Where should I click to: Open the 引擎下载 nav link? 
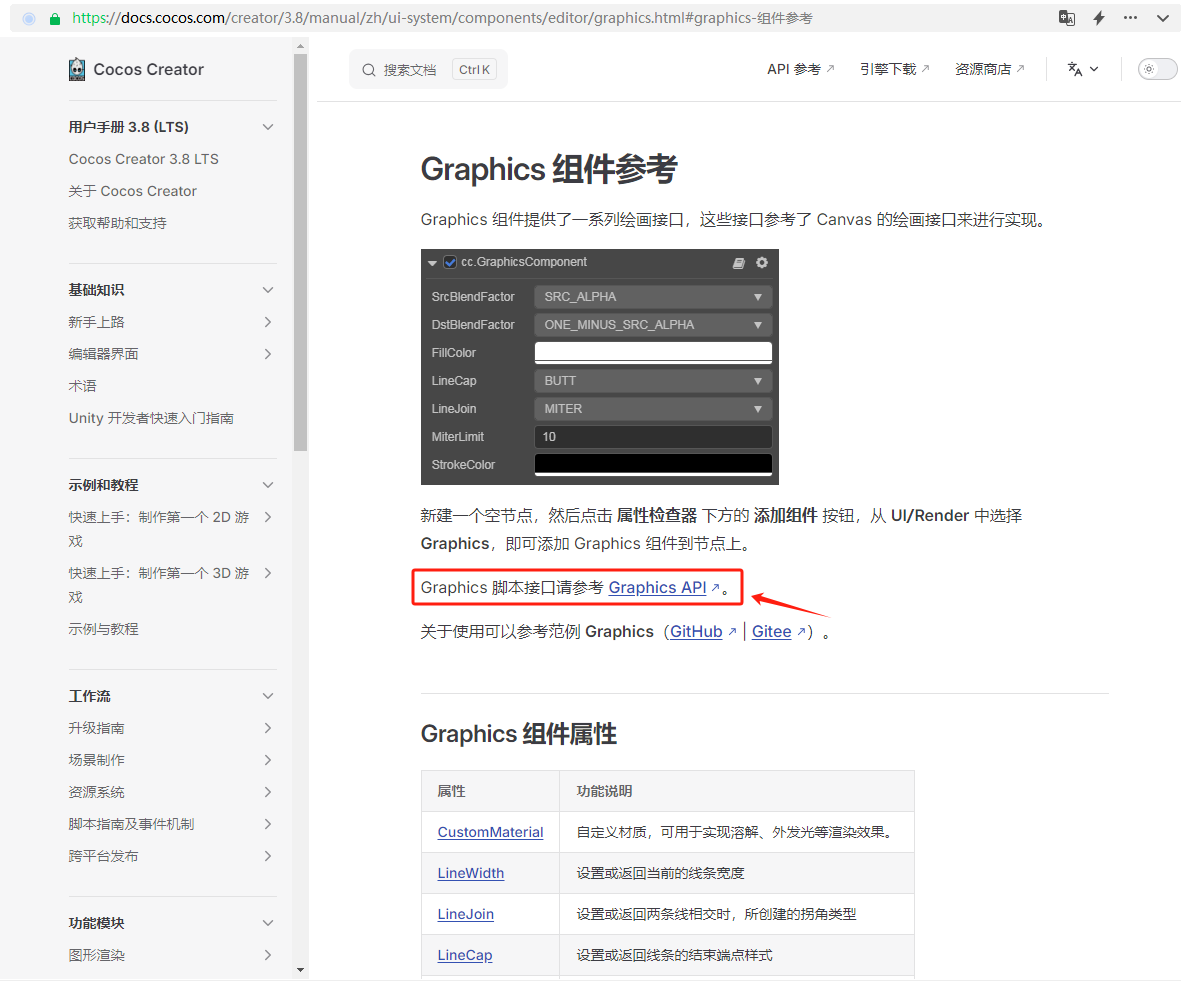895,69
